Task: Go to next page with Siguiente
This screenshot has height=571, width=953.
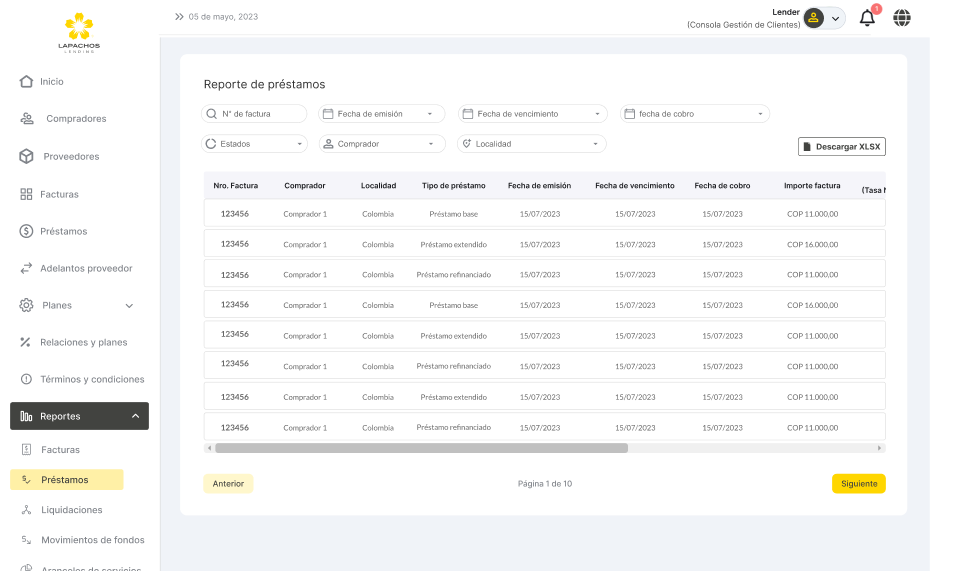Action: (x=858, y=484)
